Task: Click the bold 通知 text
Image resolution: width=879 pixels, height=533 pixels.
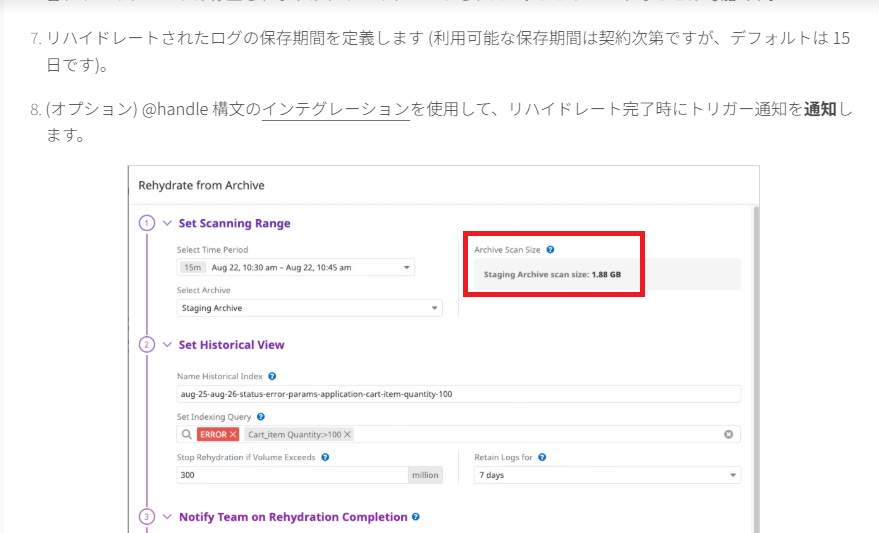Action: 820,109
